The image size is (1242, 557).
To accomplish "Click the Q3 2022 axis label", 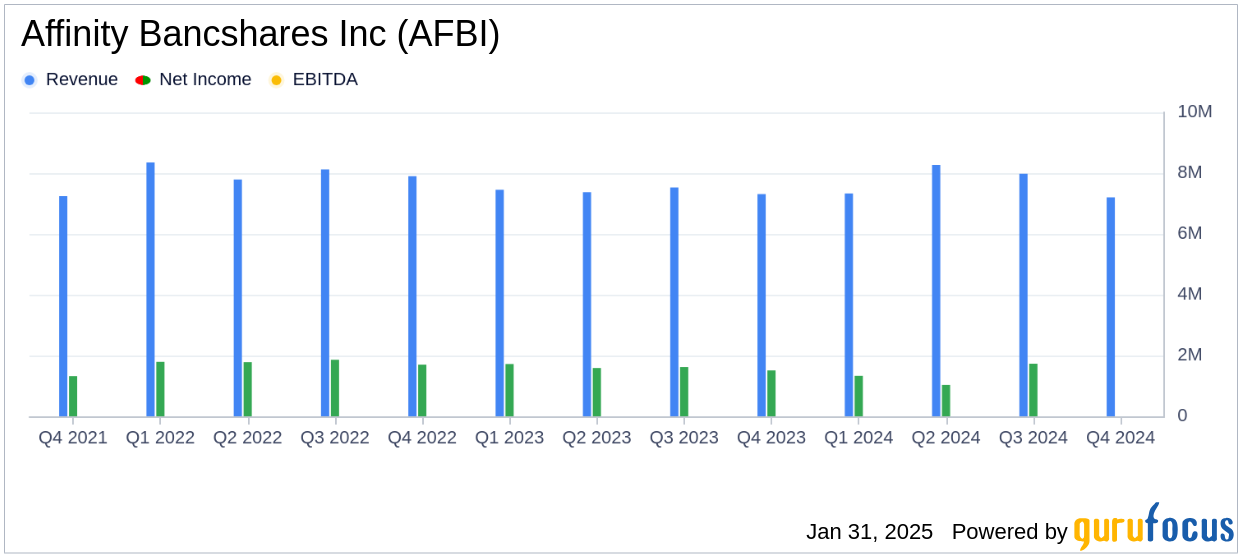I will 335,438.
